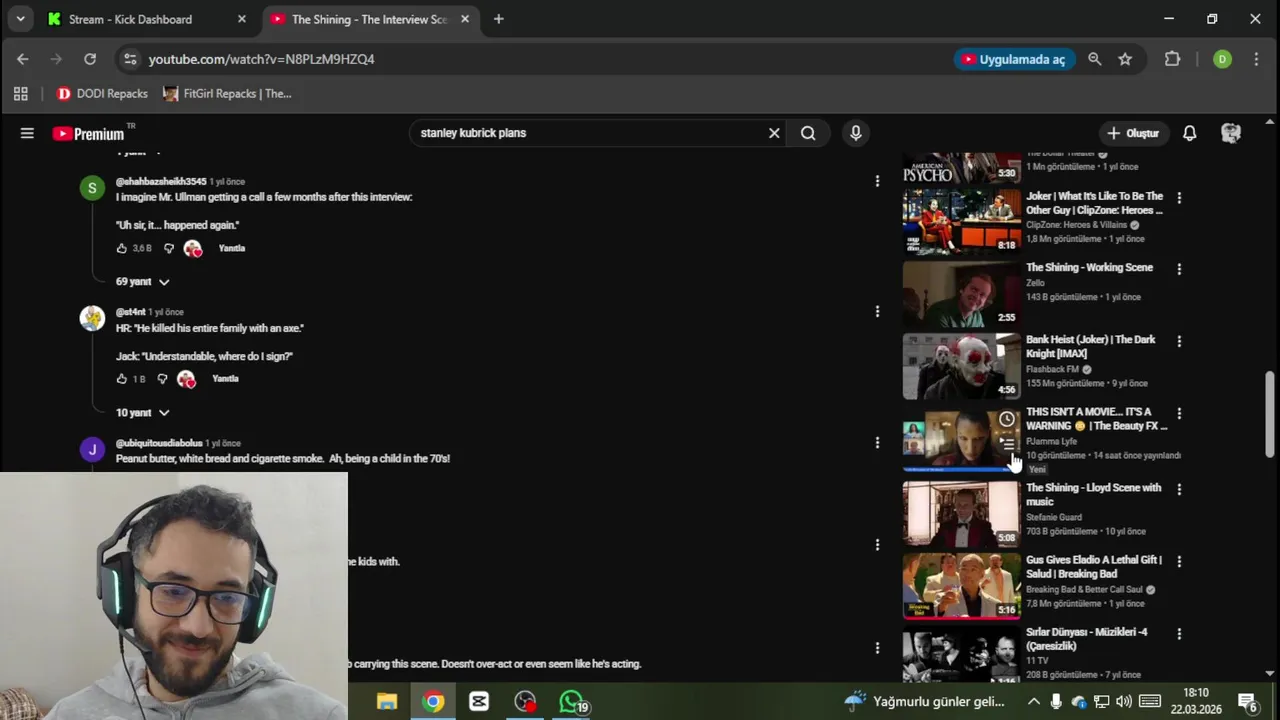
Task: Click the Oluştur create button
Action: click(1133, 133)
